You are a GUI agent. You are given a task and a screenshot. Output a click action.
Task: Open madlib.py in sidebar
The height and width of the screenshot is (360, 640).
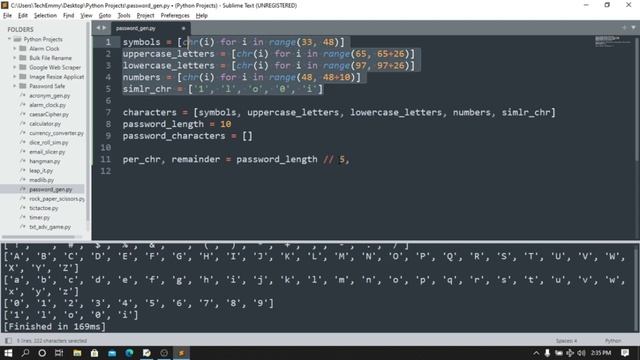pyautogui.click(x=42, y=180)
